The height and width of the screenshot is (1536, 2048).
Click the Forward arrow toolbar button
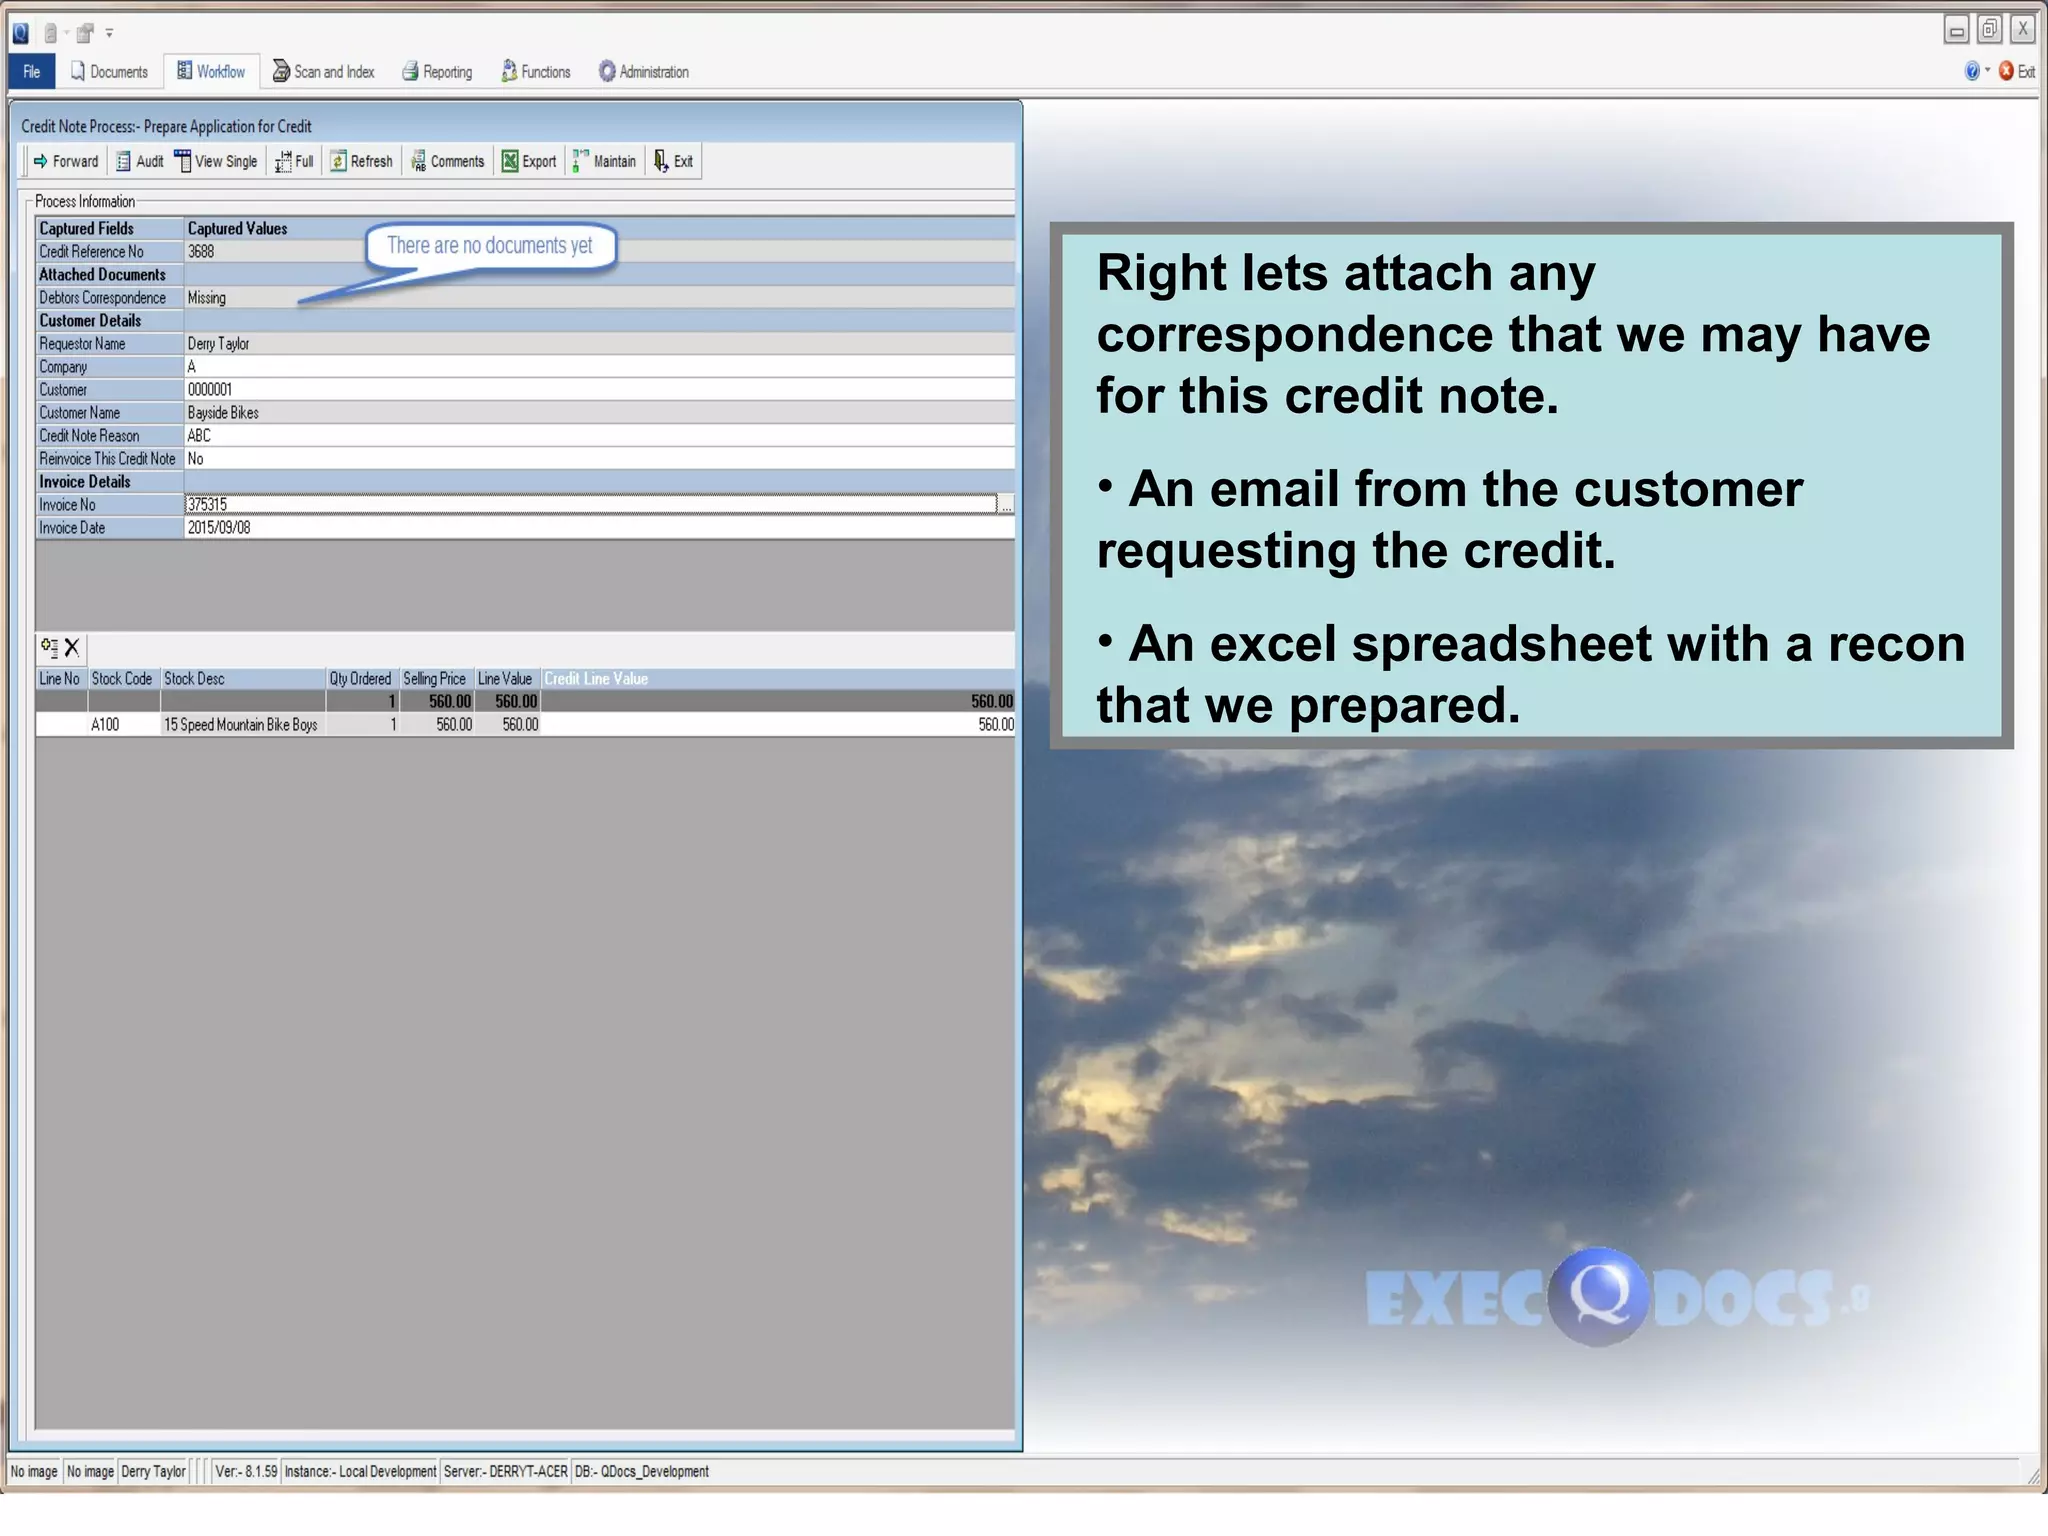coord(66,162)
